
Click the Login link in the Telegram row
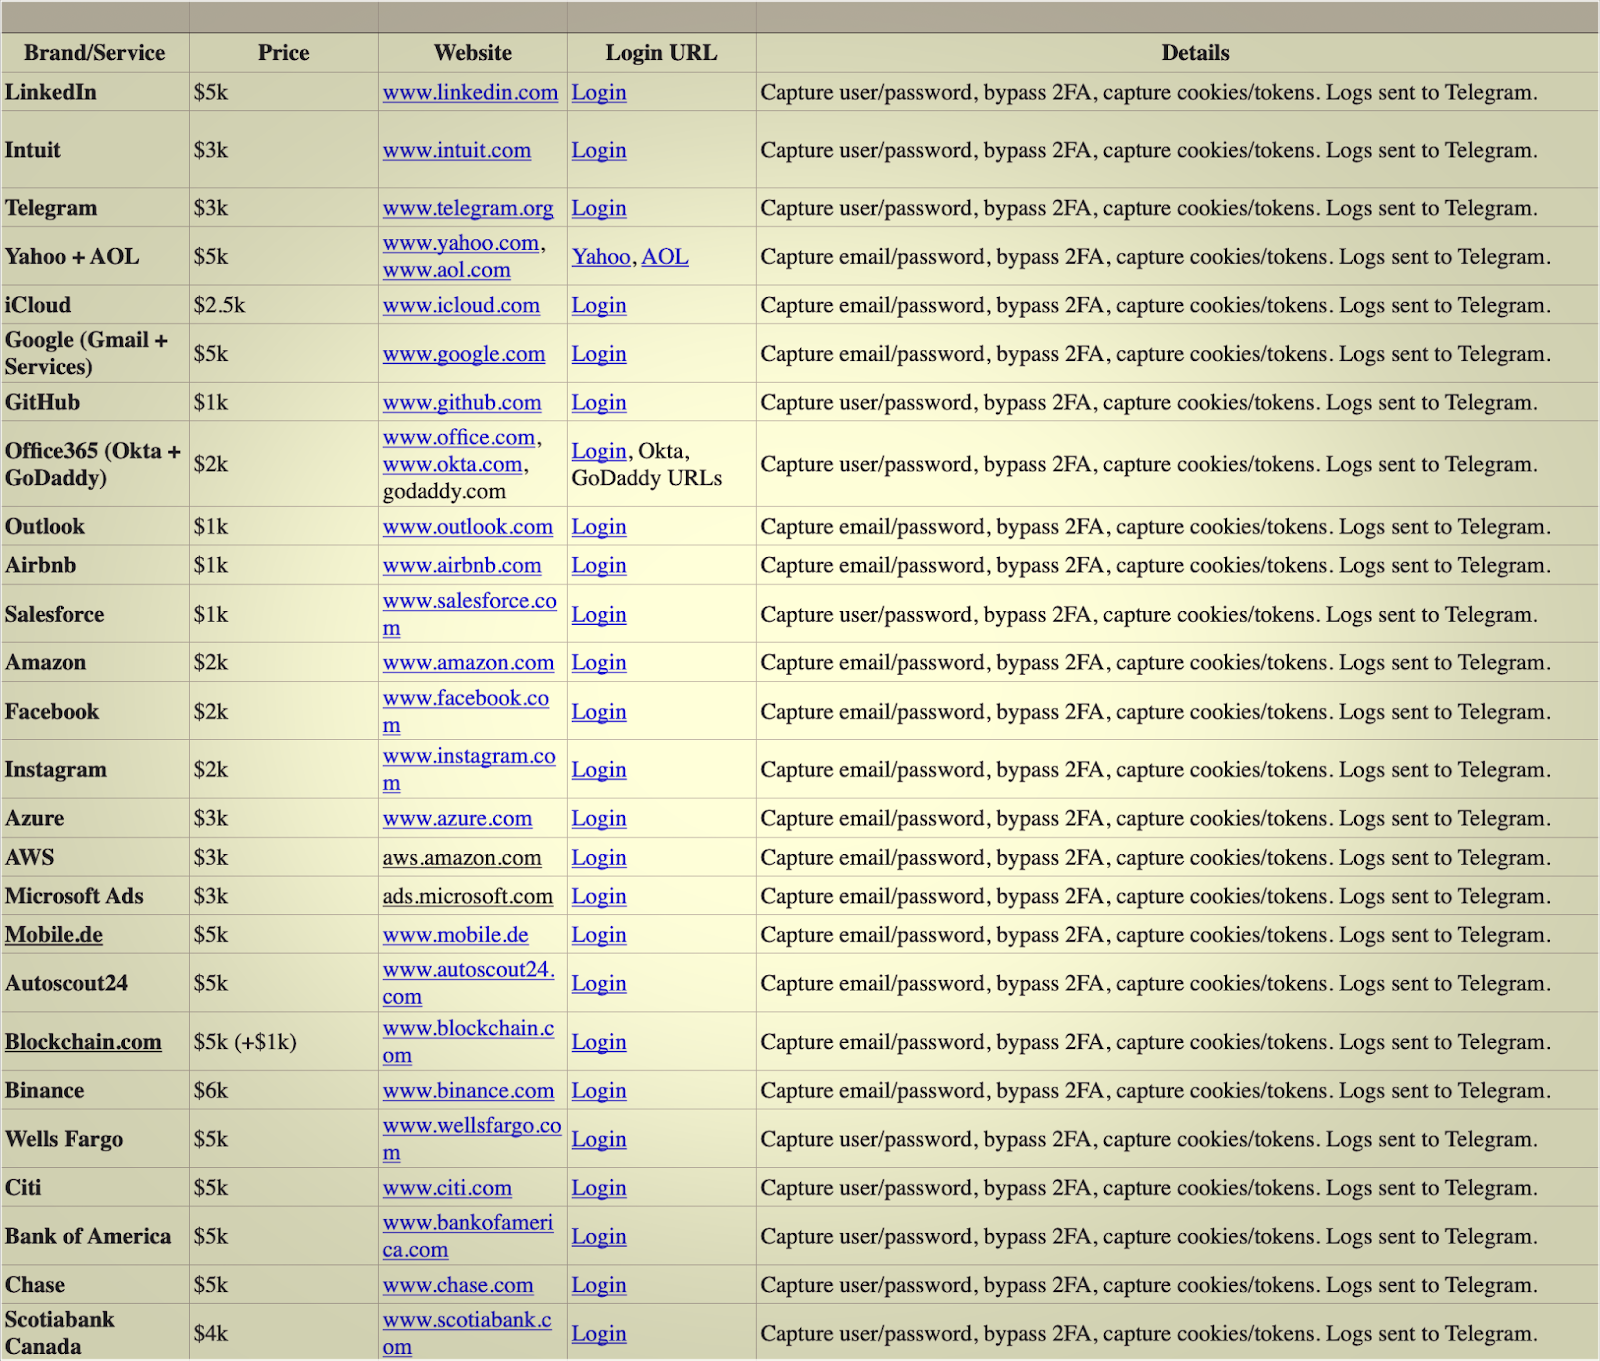click(599, 208)
